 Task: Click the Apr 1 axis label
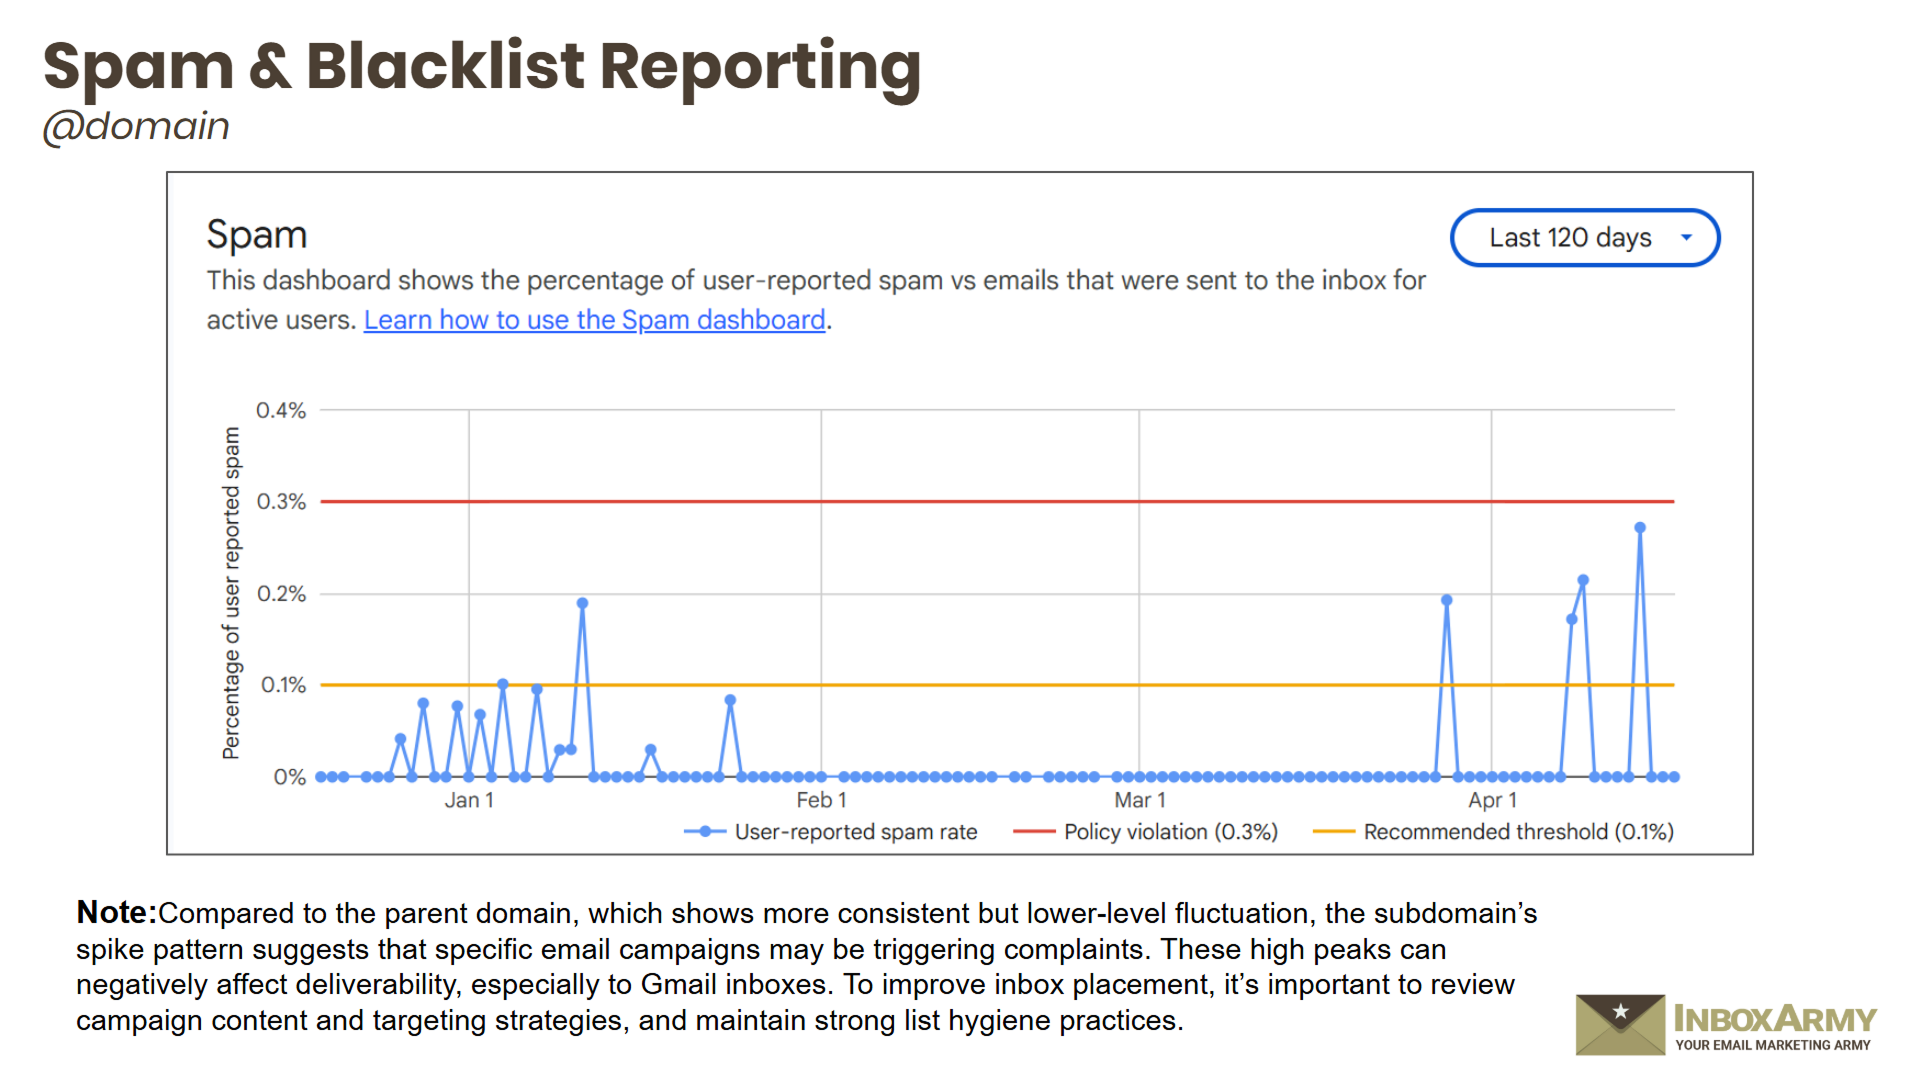coord(1492,800)
